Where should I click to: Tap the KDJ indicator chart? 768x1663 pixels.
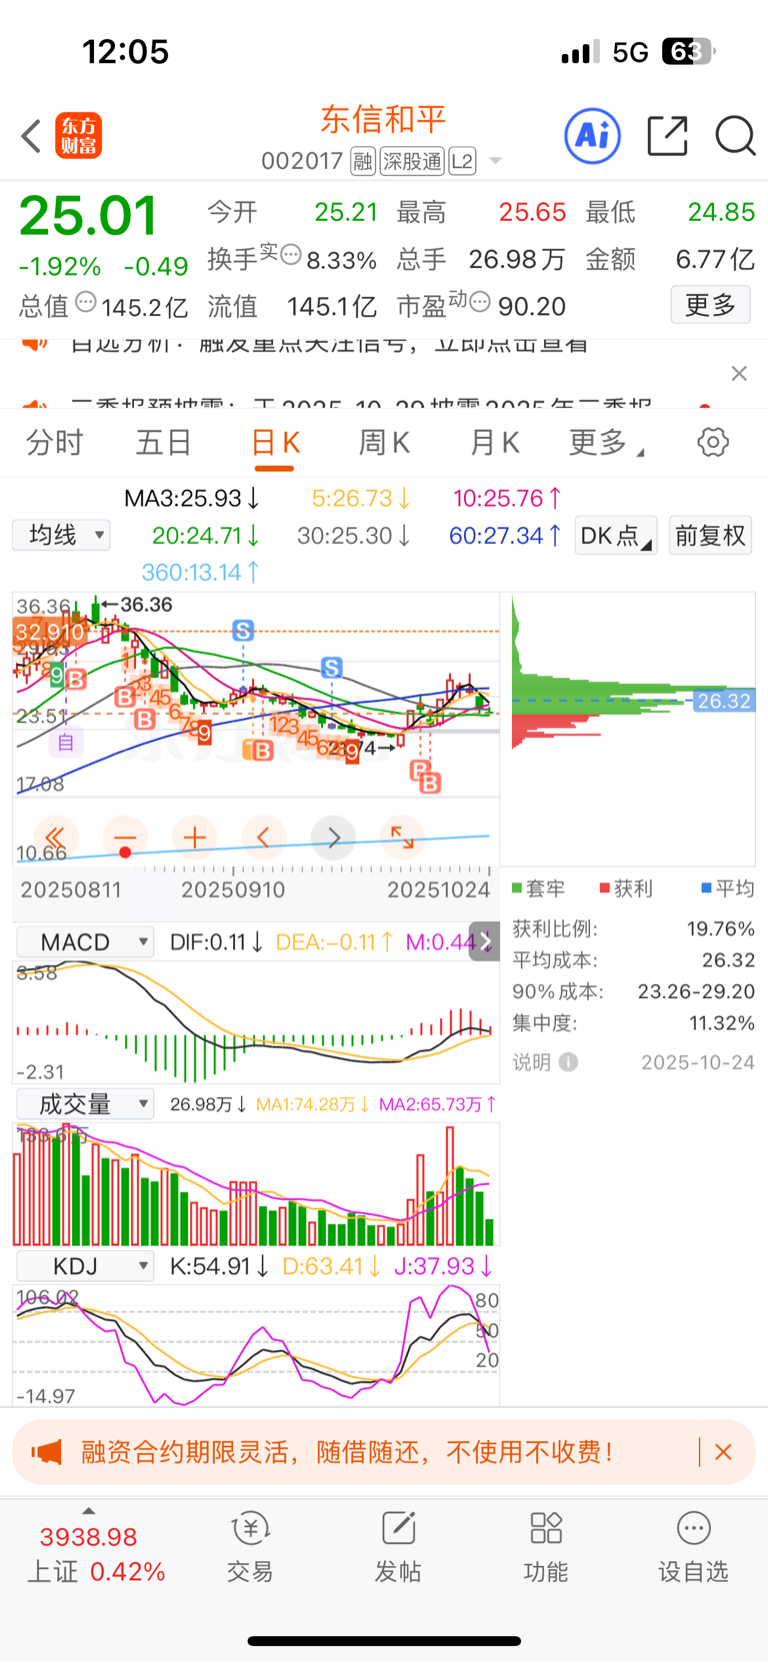click(256, 1346)
